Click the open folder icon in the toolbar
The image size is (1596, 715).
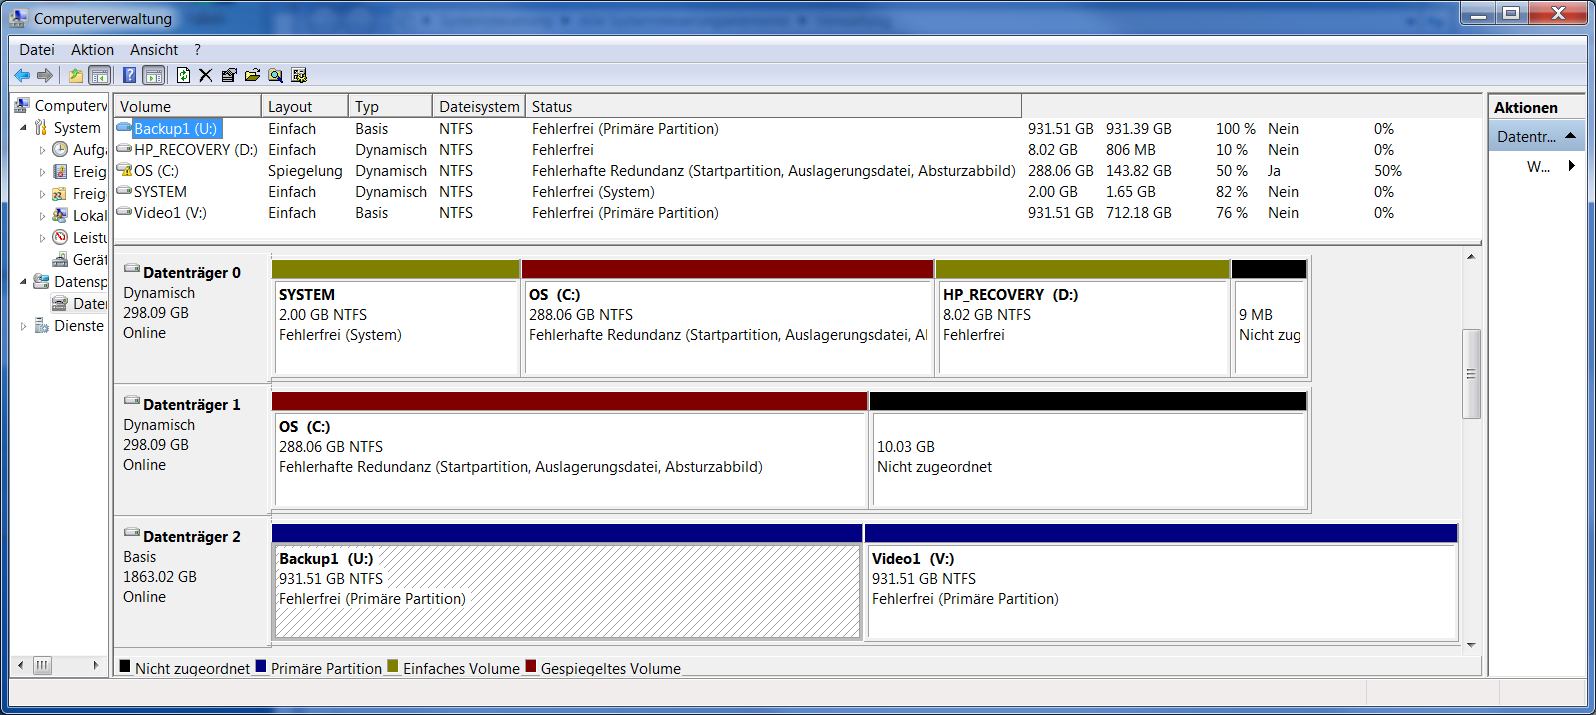coord(252,75)
